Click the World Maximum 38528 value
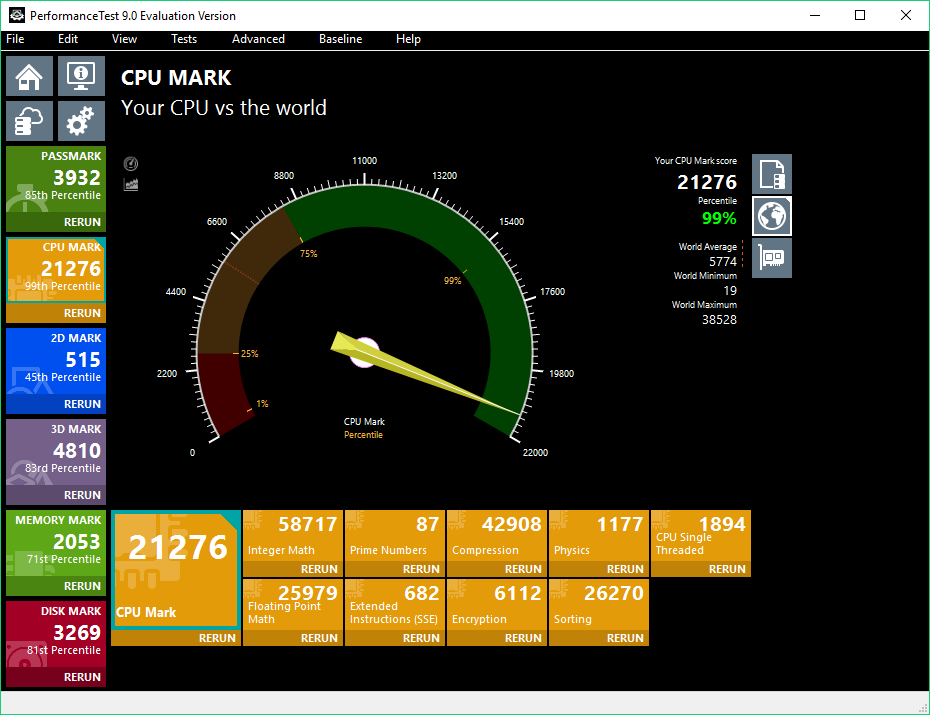The height and width of the screenshot is (715, 930). coord(719,320)
